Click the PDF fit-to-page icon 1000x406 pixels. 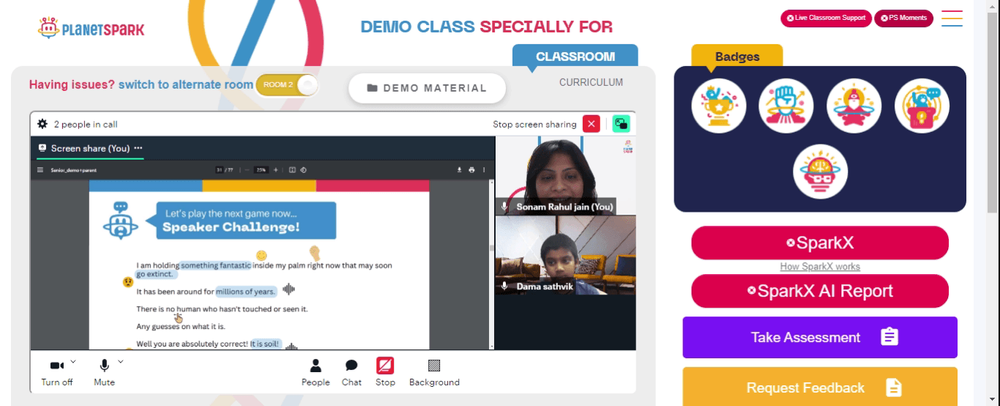[x=292, y=170]
